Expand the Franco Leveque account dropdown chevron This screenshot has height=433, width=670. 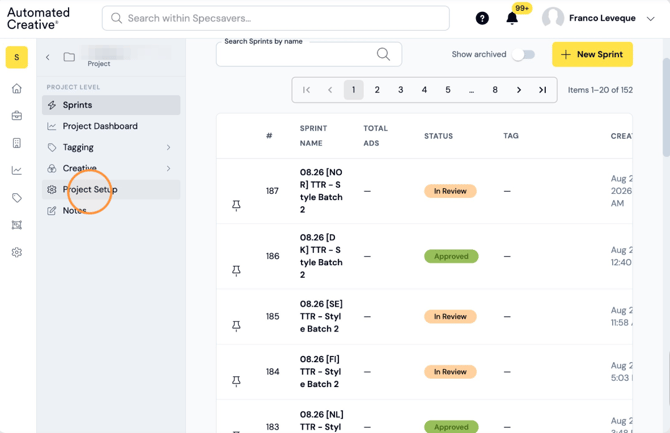coord(650,19)
